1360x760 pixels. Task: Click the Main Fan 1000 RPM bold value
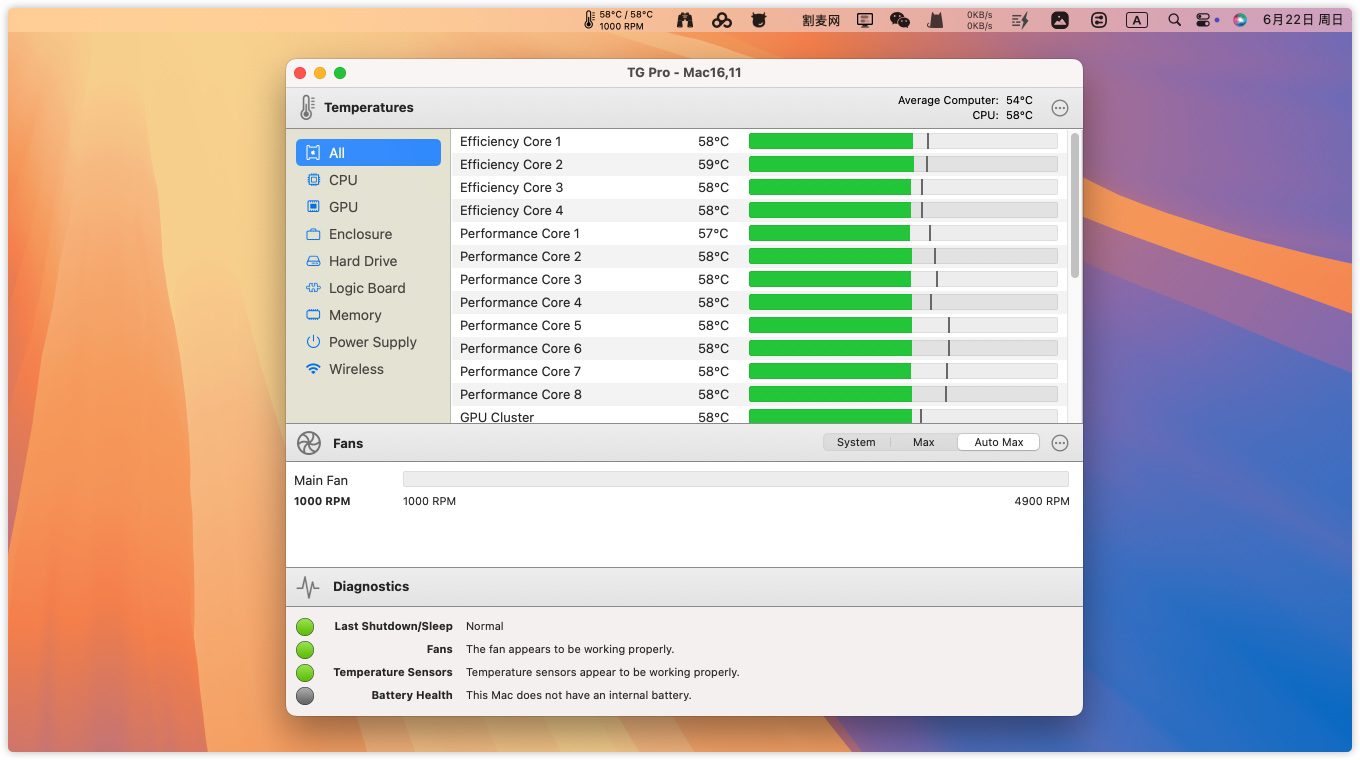click(x=322, y=501)
